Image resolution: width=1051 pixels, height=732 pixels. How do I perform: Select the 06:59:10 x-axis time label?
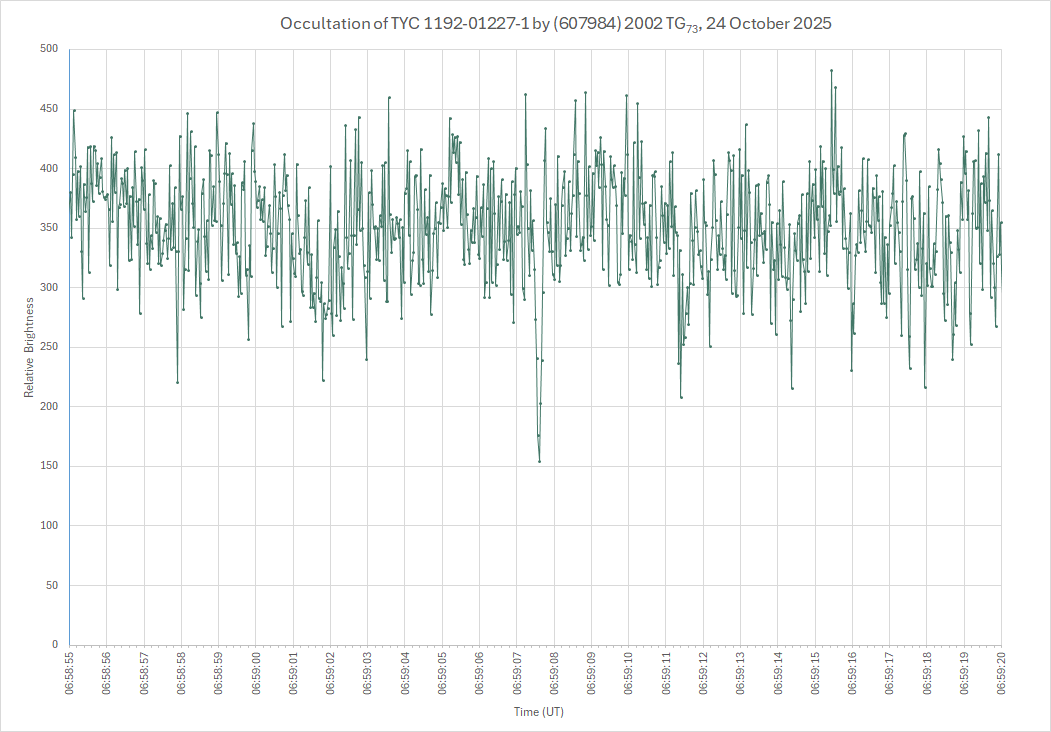[629, 674]
